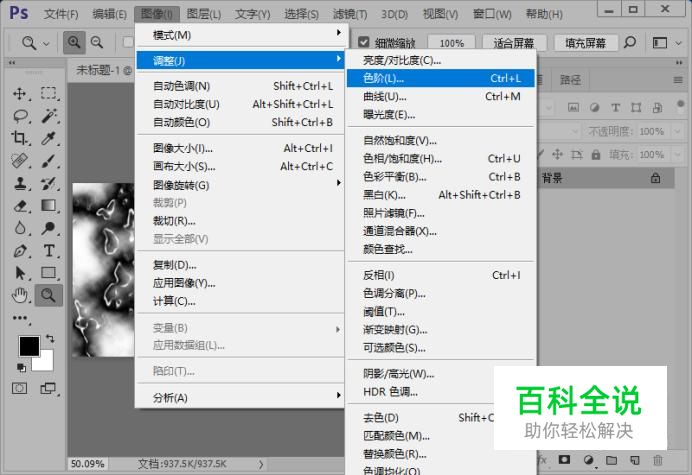Image resolution: width=692 pixels, height=475 pixels.
Task: Open the 不透明度 value dropdown
Action: pyautogui.click(x=677, y=132)
